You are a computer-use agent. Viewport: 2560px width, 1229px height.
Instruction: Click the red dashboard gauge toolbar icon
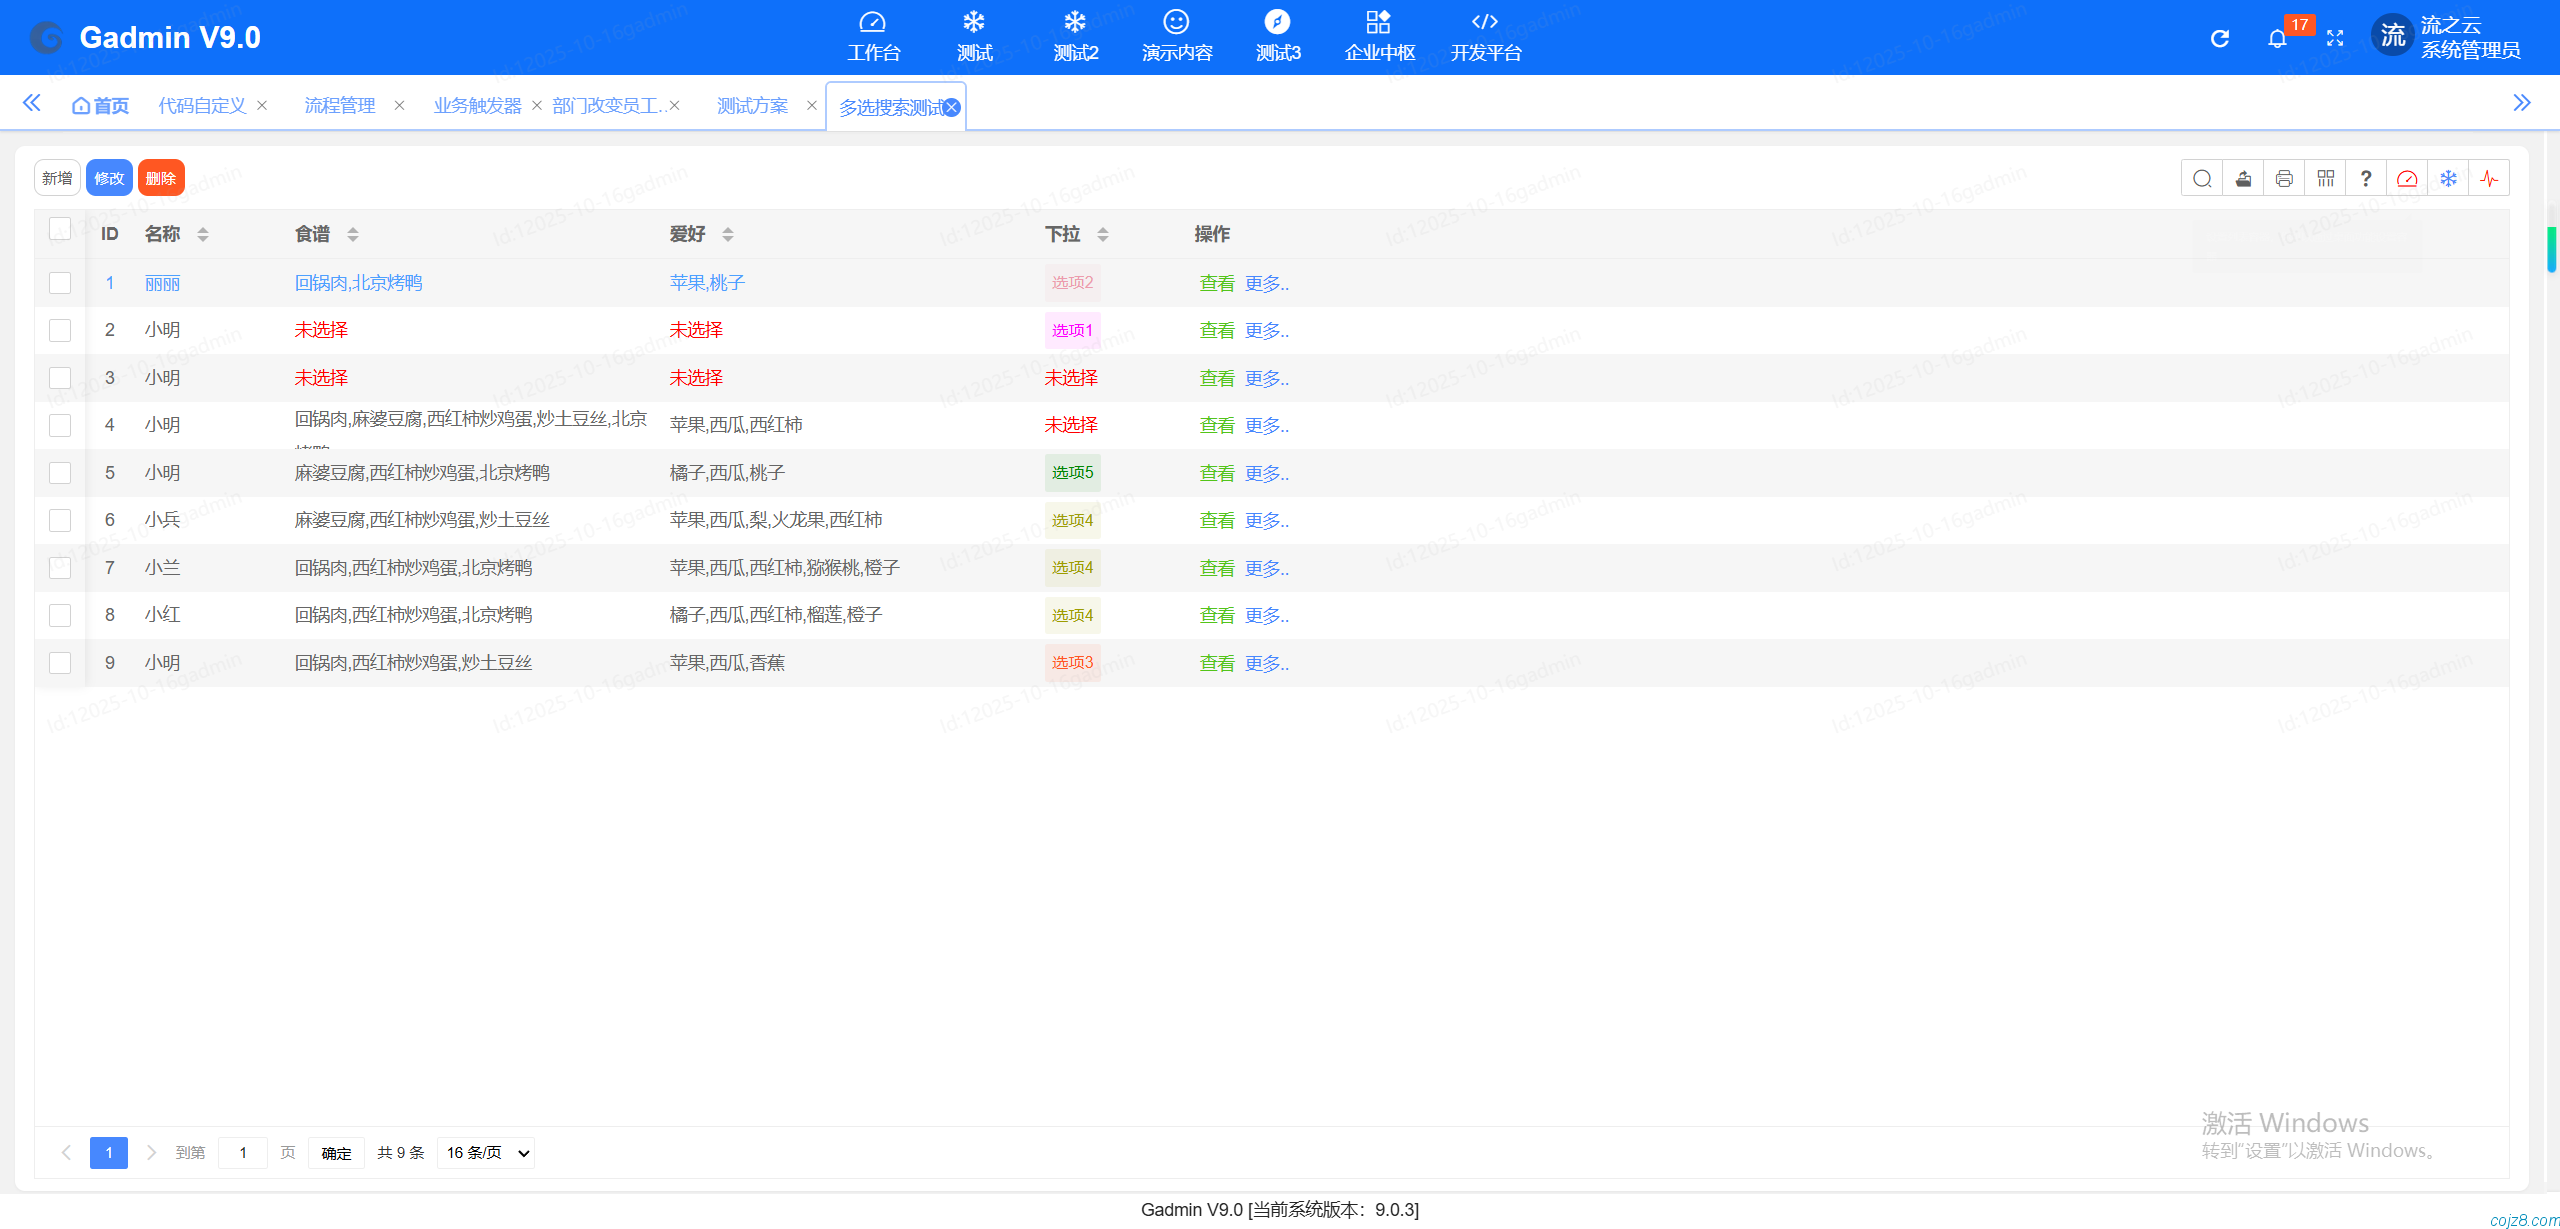[x=2407, y=179]
